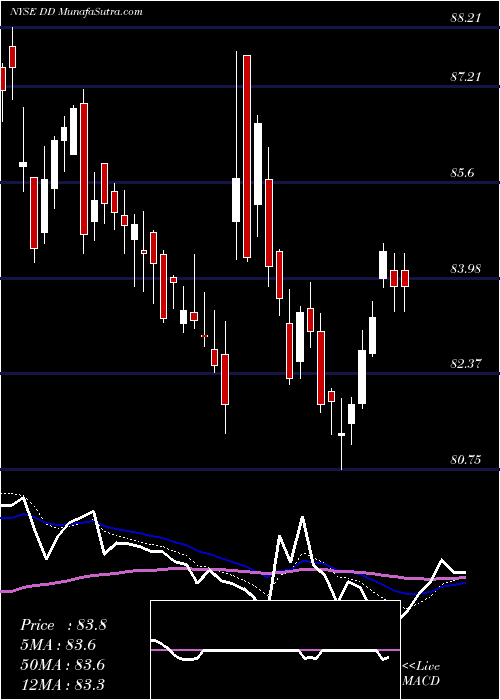Click the Price : 83.8 readout
Screen dimensions: 500x700
click(x=63, y=625)
